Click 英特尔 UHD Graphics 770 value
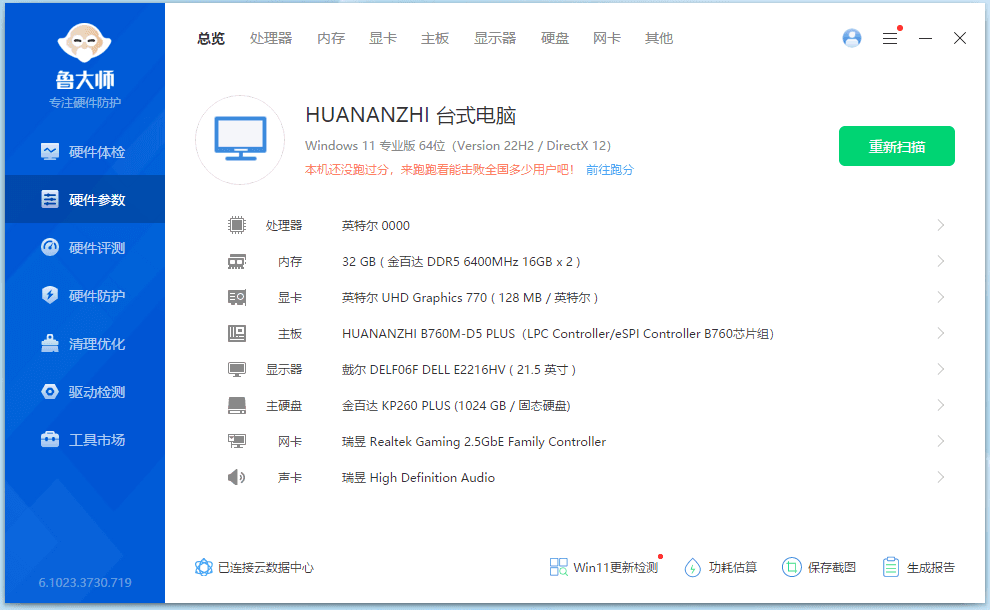 [470, 297]
